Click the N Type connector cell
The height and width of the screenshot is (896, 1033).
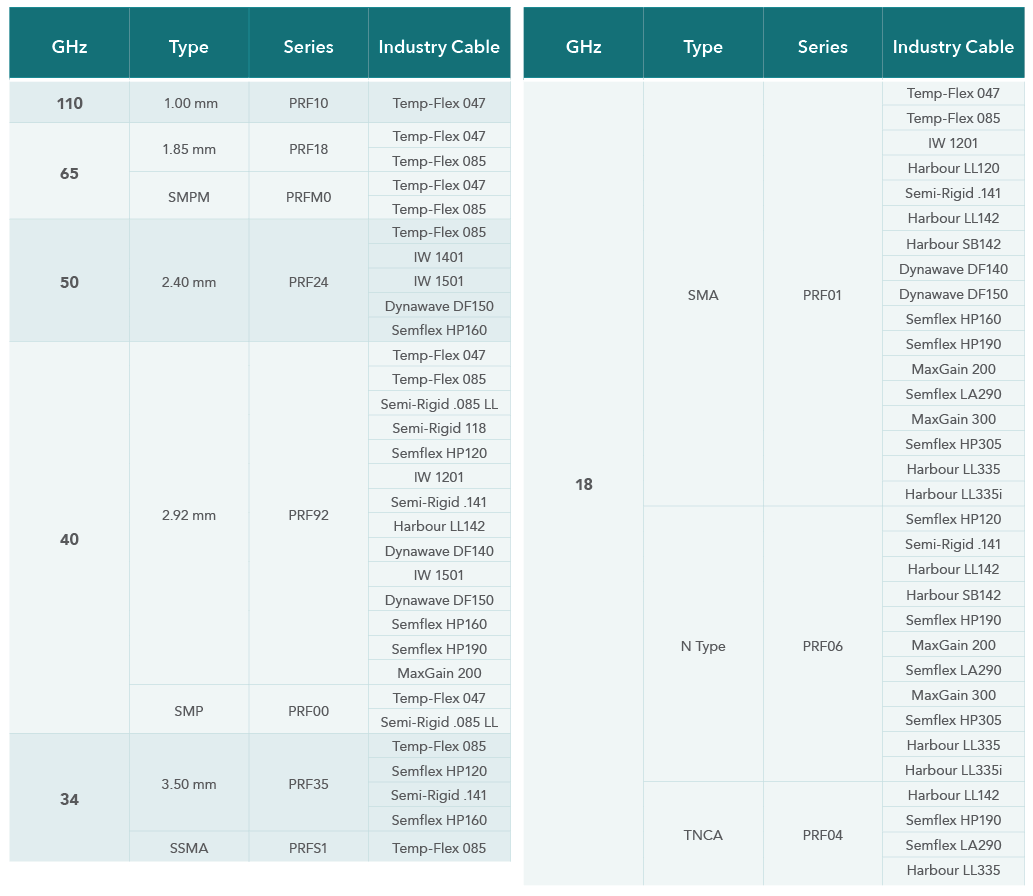(x=703, y=646)
